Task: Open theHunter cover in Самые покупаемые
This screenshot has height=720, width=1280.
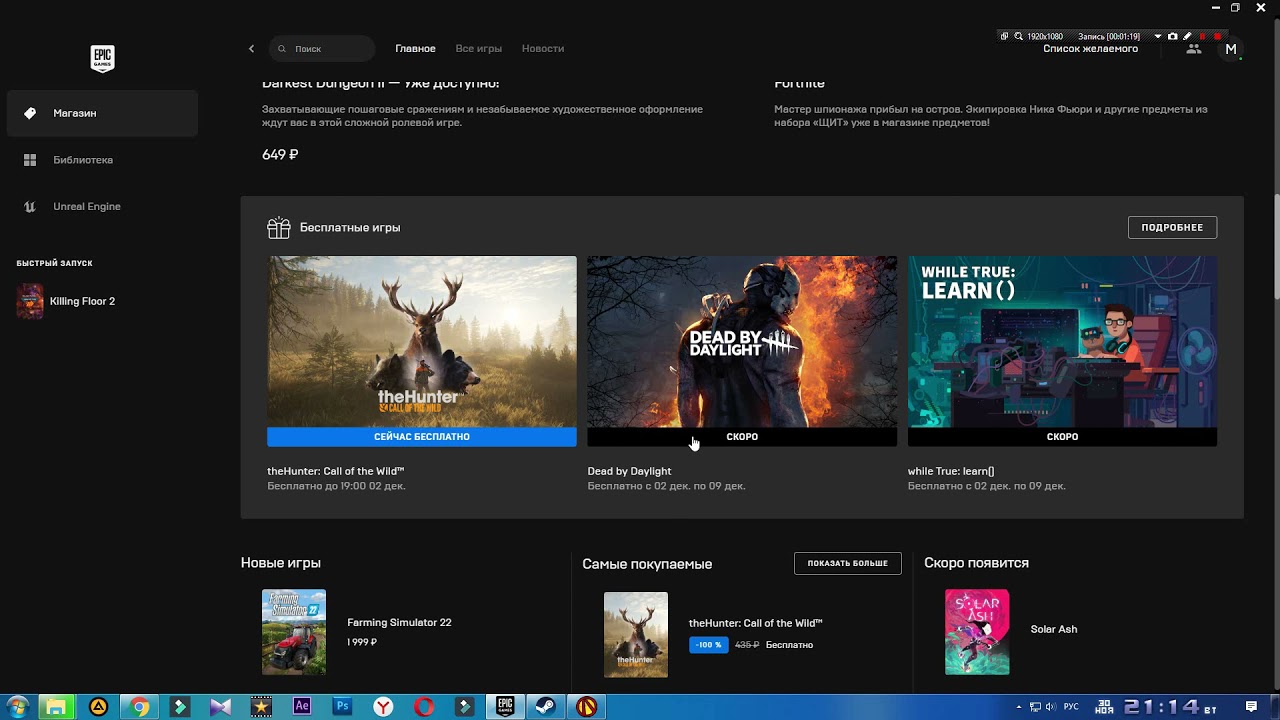Action: pyautogui.click(x=636, y=635)
